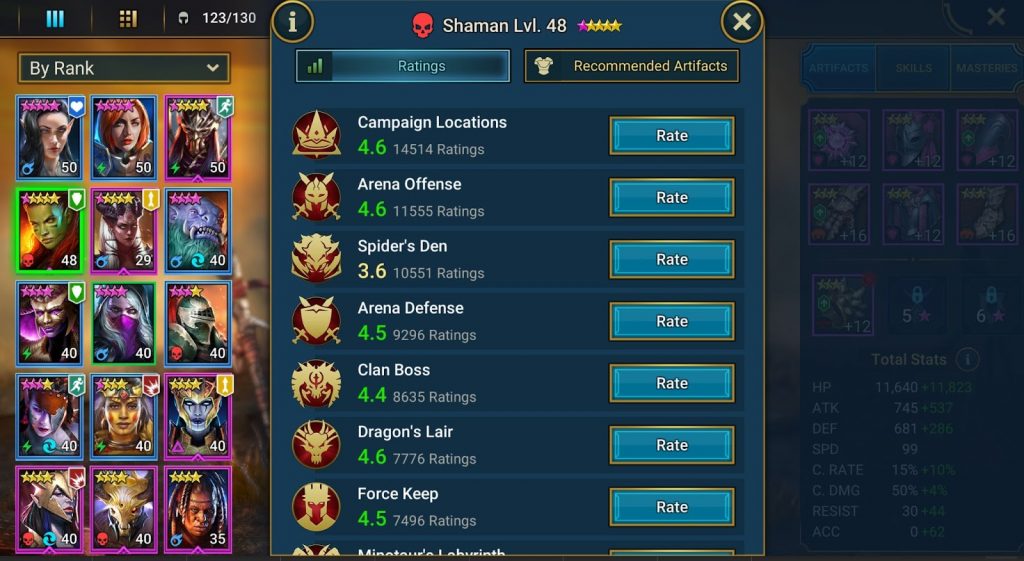
Task: Click the Arena Offense emblem icon
Action: tap(316, 197)
